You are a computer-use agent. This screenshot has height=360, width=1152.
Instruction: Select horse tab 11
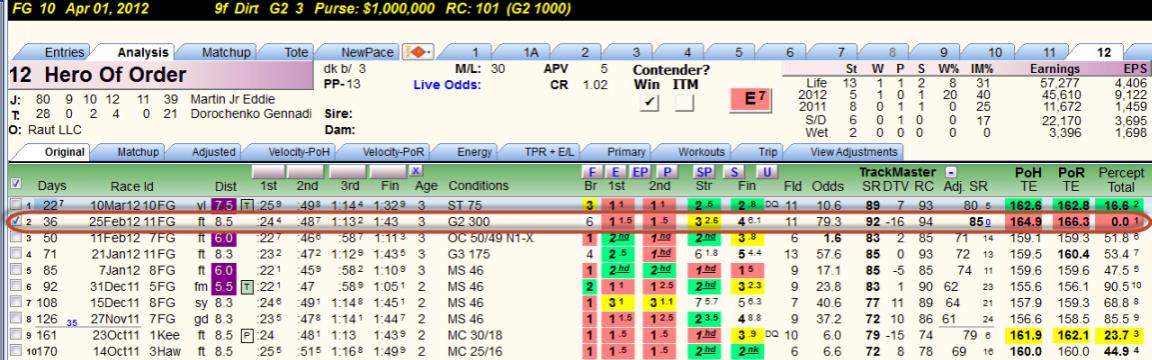point(1049,52)
